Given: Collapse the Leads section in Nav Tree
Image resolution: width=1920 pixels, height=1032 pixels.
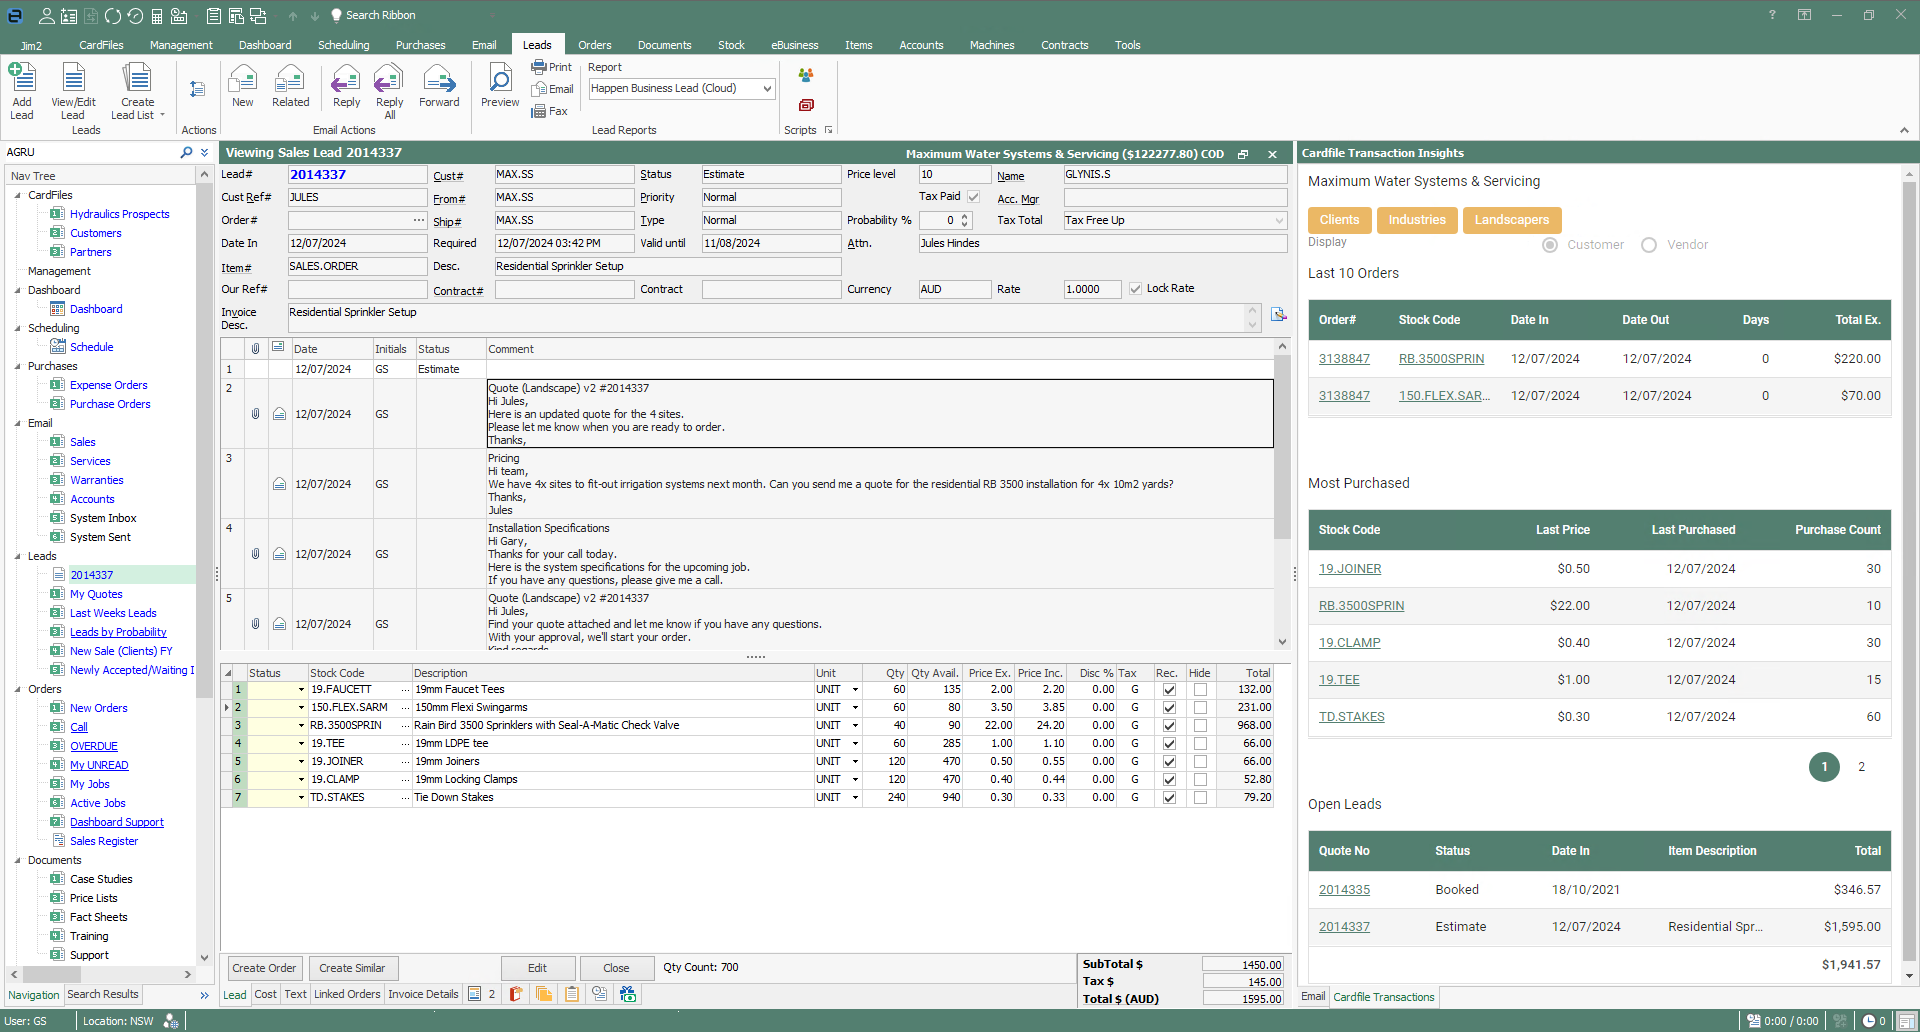Looking at the screenshot, I should tap(18, 556).
